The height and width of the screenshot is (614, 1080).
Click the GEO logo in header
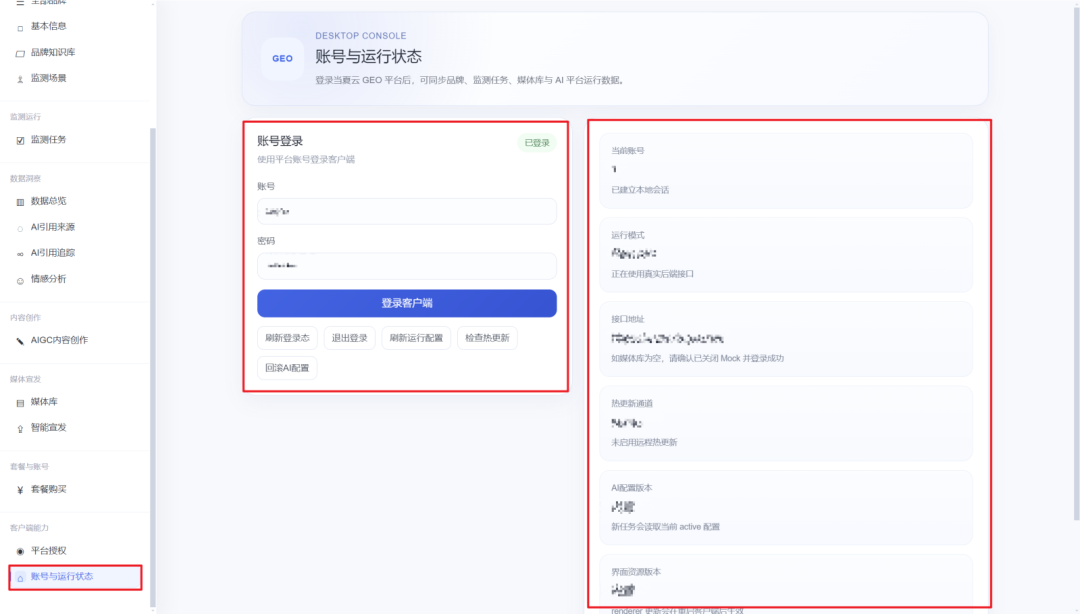point(282,59)
